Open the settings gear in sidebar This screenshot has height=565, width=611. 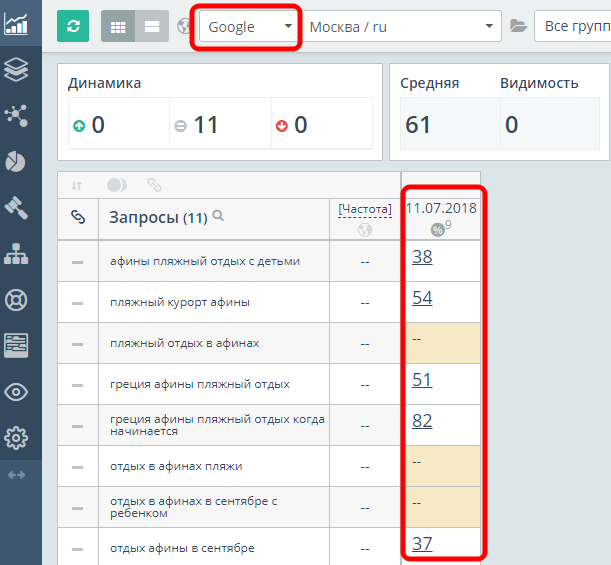16,437
